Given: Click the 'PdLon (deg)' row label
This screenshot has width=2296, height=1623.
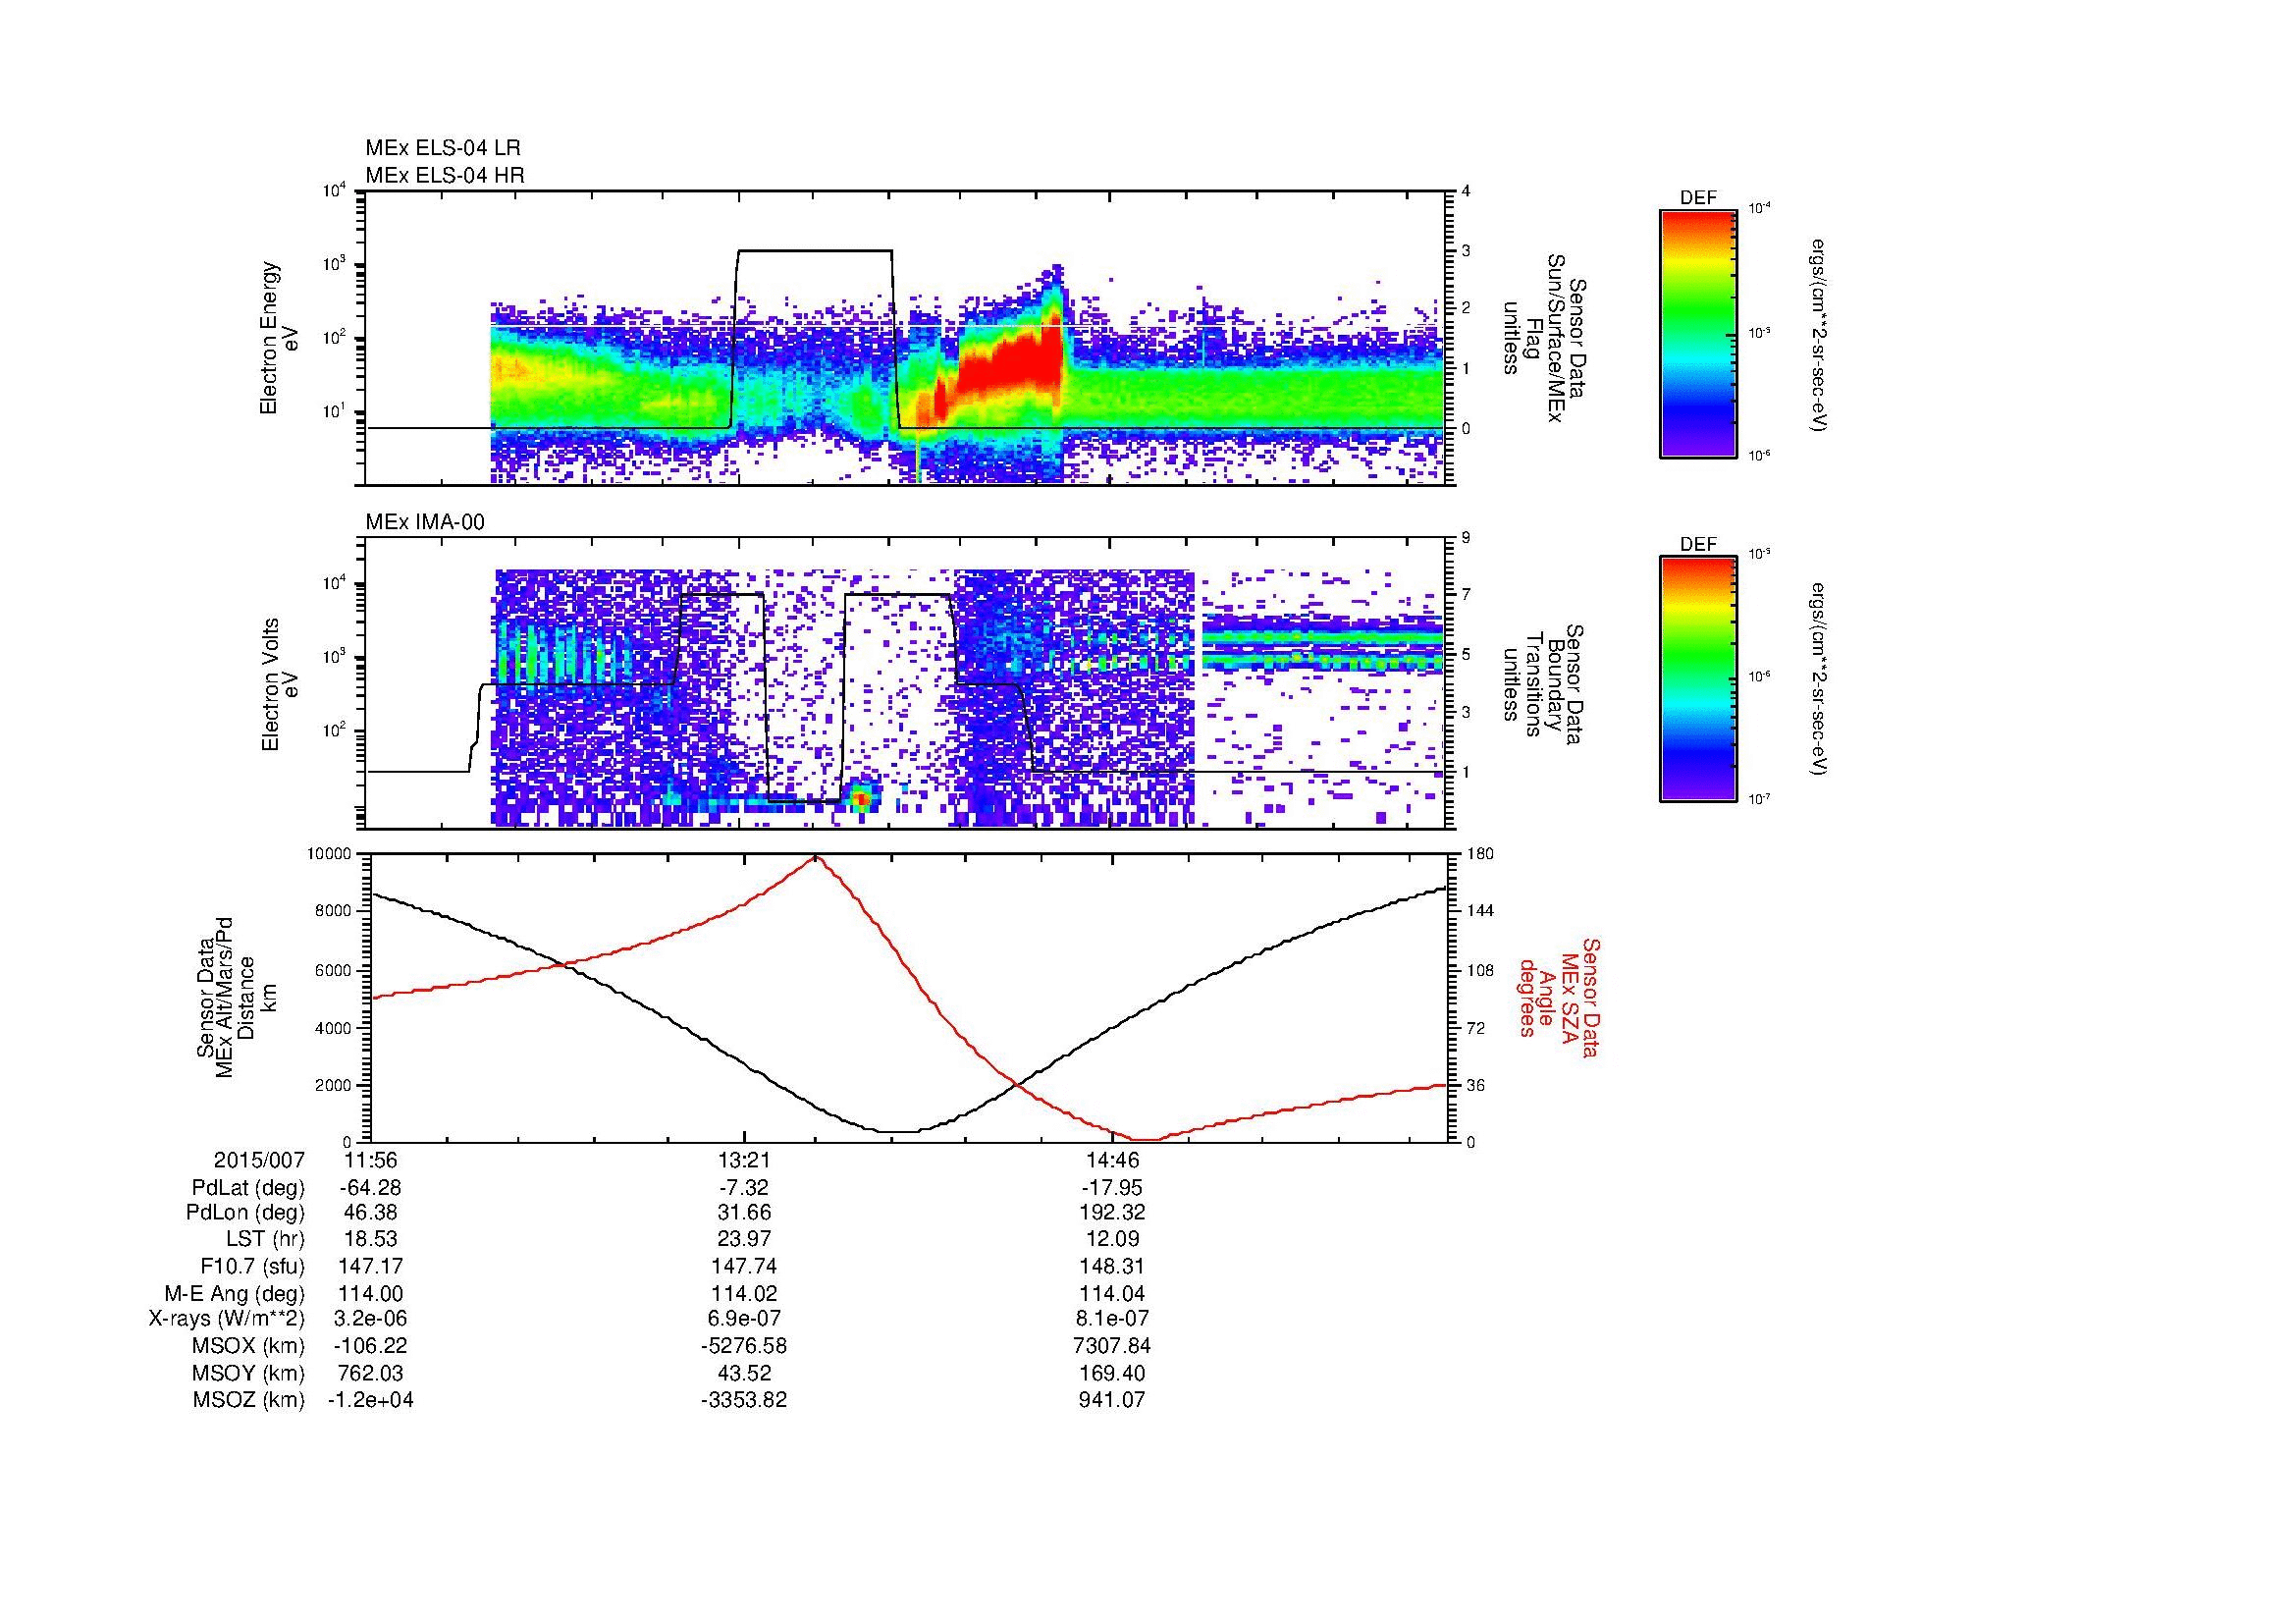Looking at the screenshot, I should 246,1213.
